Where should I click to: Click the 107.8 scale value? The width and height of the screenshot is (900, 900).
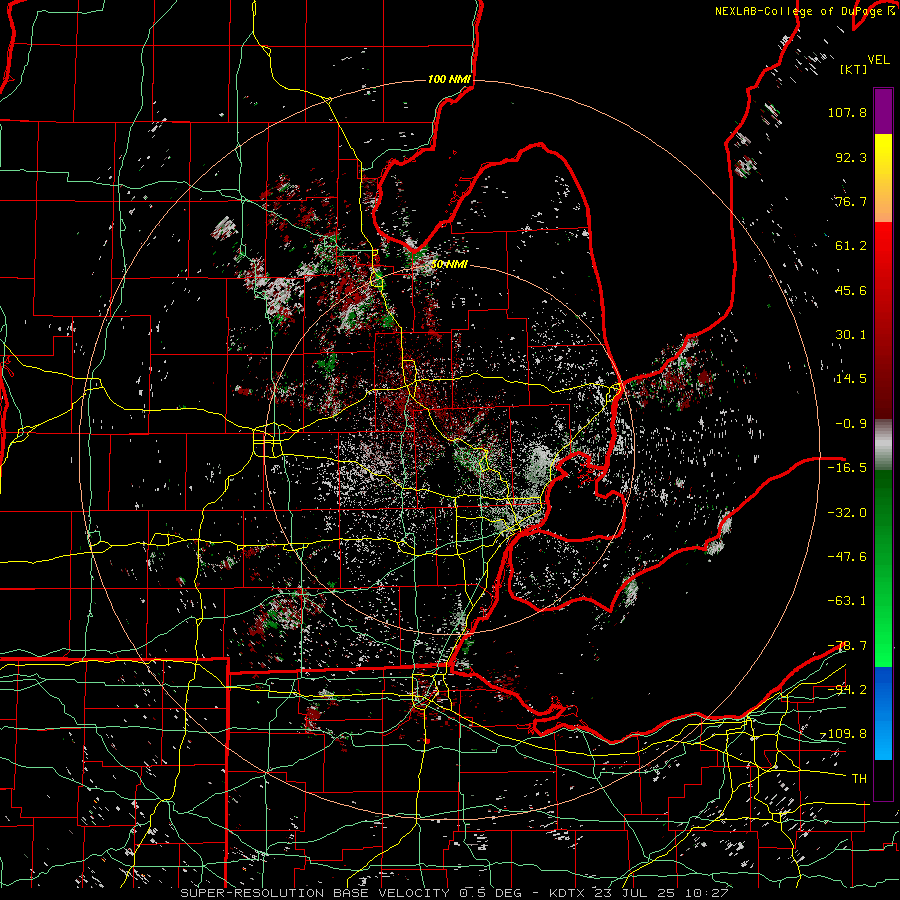847,112
